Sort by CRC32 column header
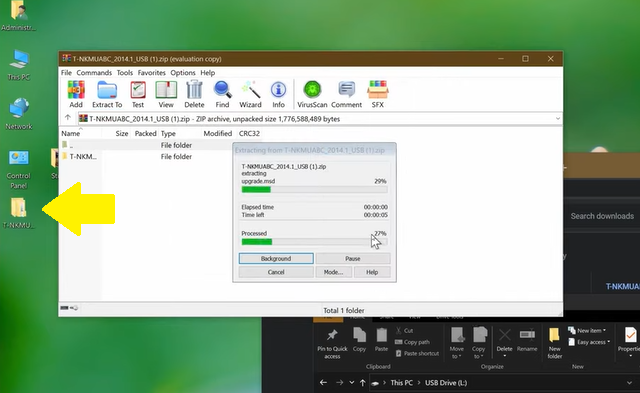 click(x=249, y=133)
